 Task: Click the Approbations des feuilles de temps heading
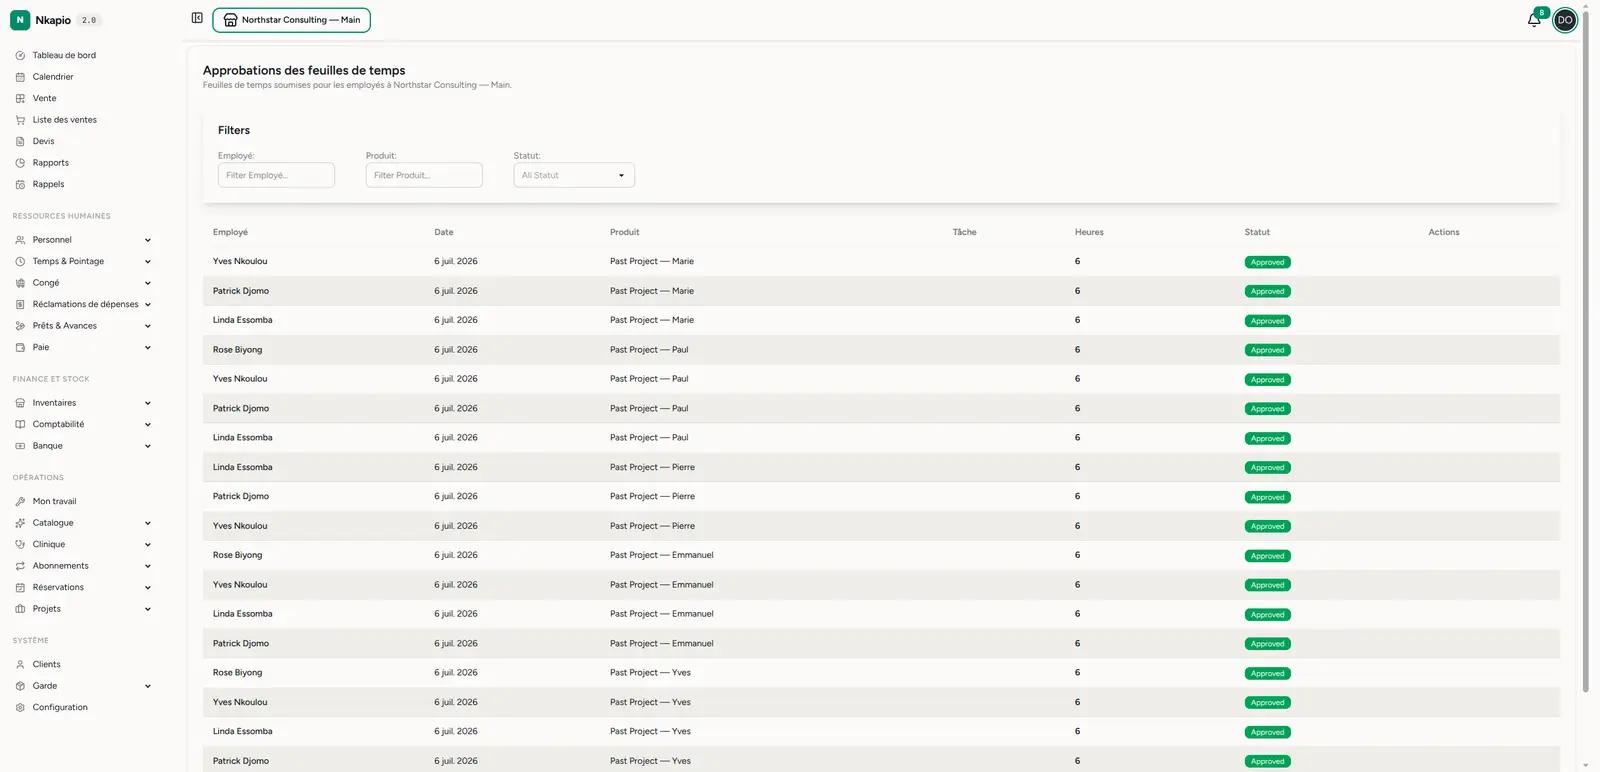(x=304, y=70)
